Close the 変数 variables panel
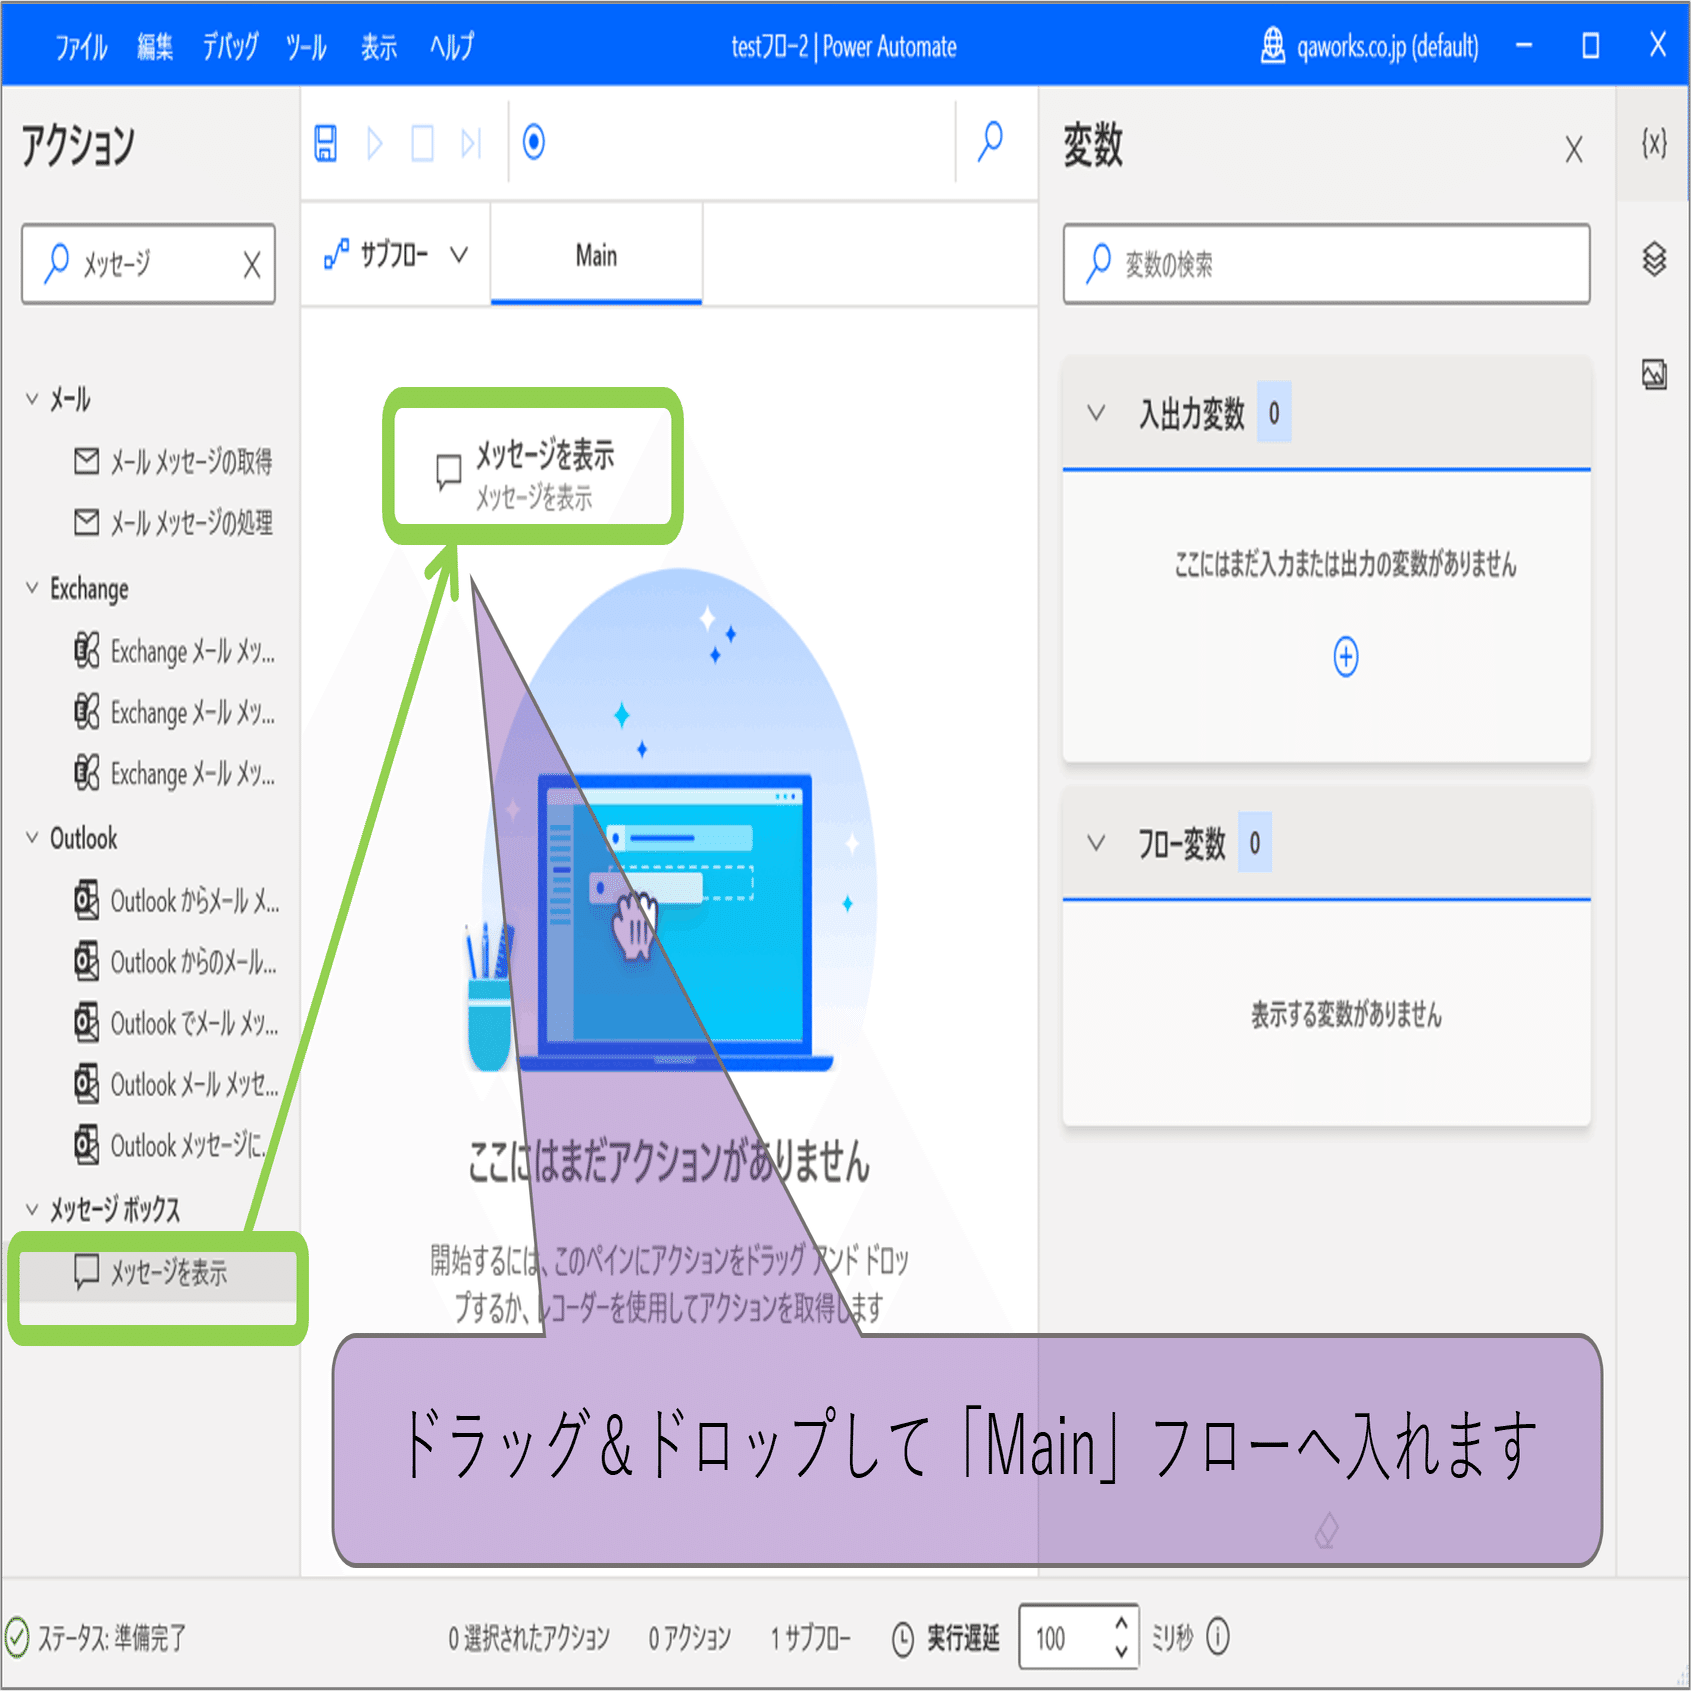 pos(1574,150)
